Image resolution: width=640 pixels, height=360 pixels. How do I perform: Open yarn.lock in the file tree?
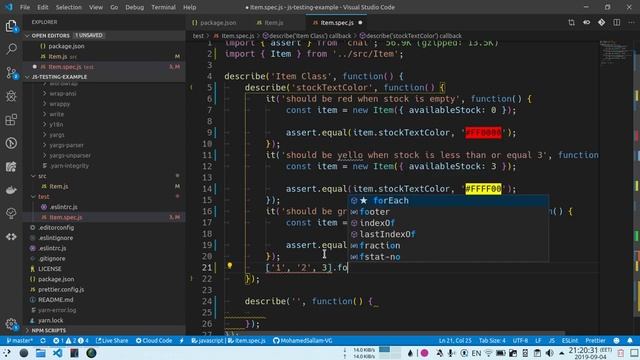[x=51, y=320]
